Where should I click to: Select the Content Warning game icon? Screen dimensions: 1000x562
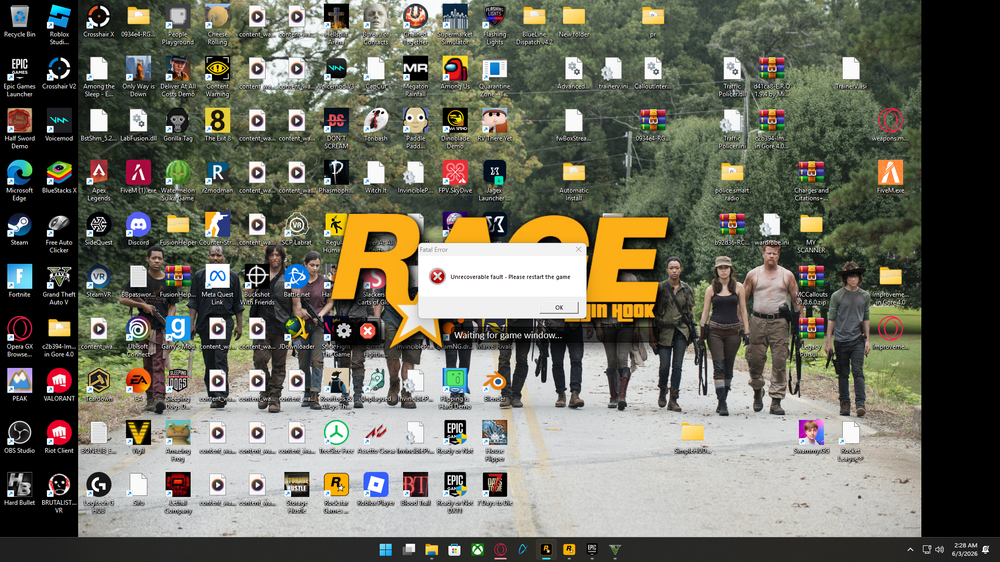(217, 77)
